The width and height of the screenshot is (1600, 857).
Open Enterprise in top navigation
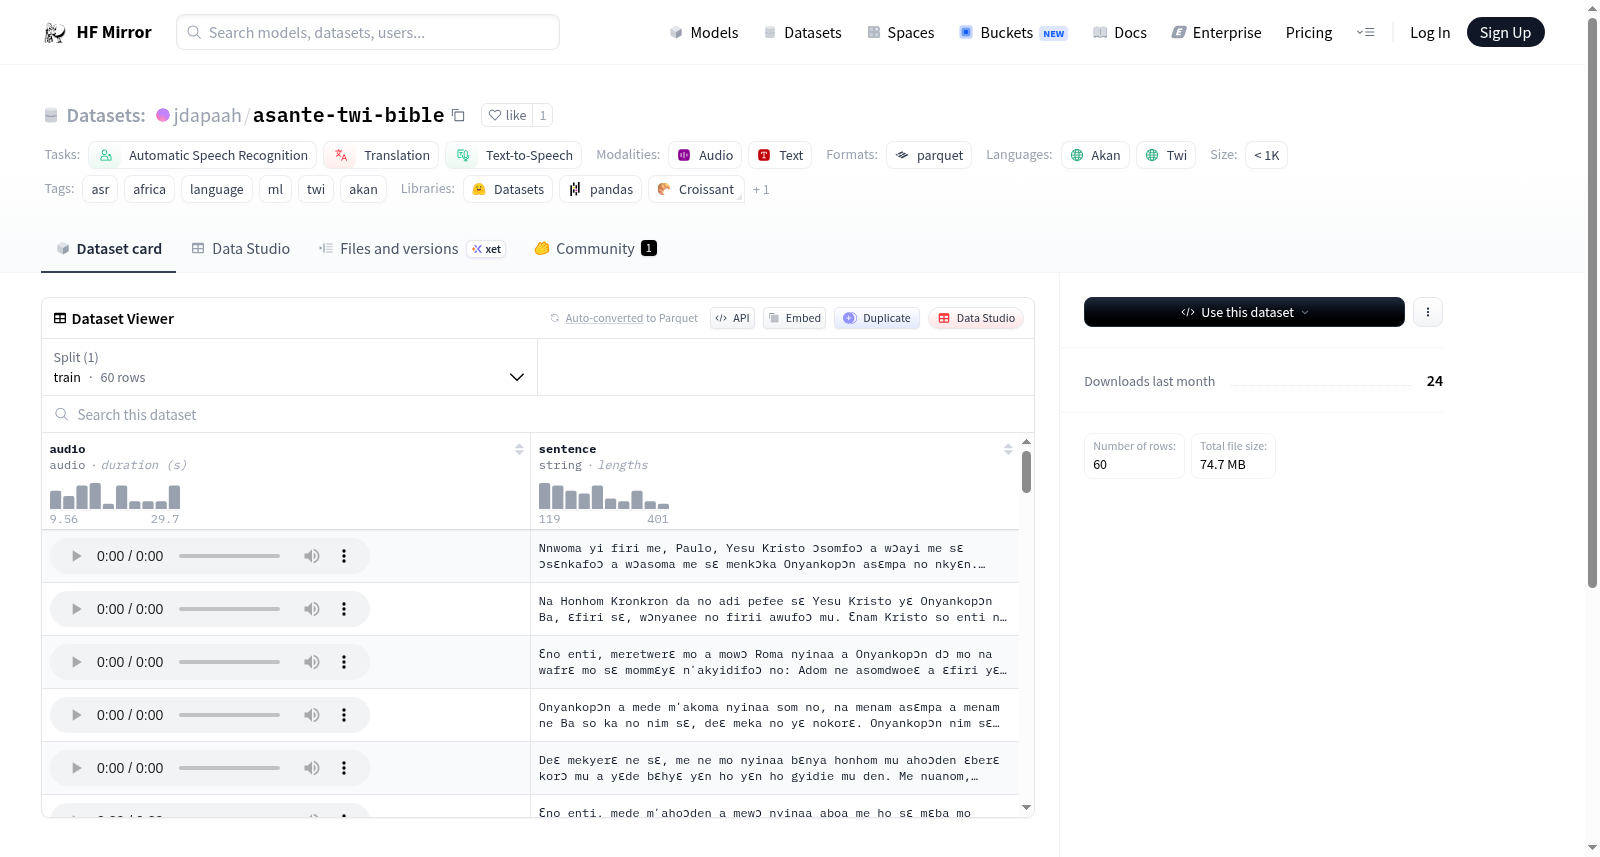click(x=1216, y=32)
